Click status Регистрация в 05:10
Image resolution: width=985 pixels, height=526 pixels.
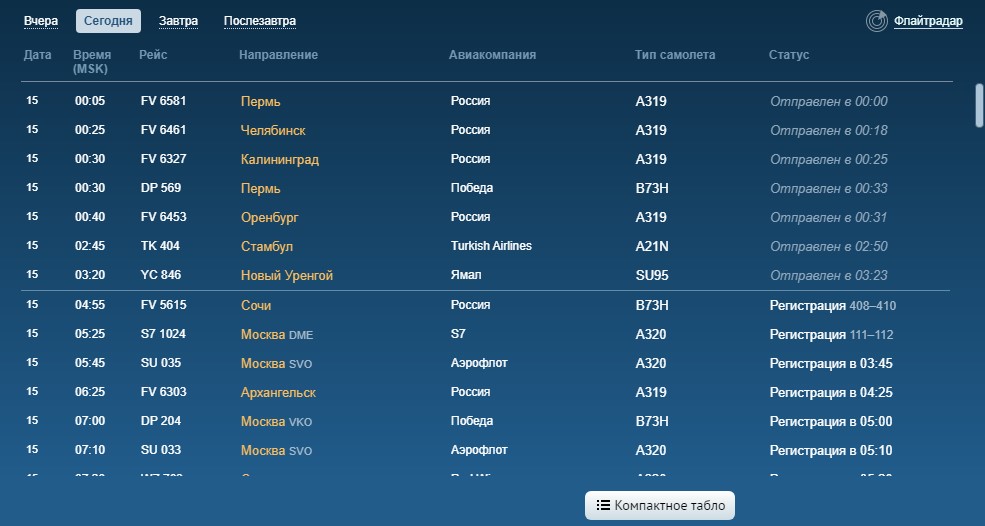click(x=831, y=450)
